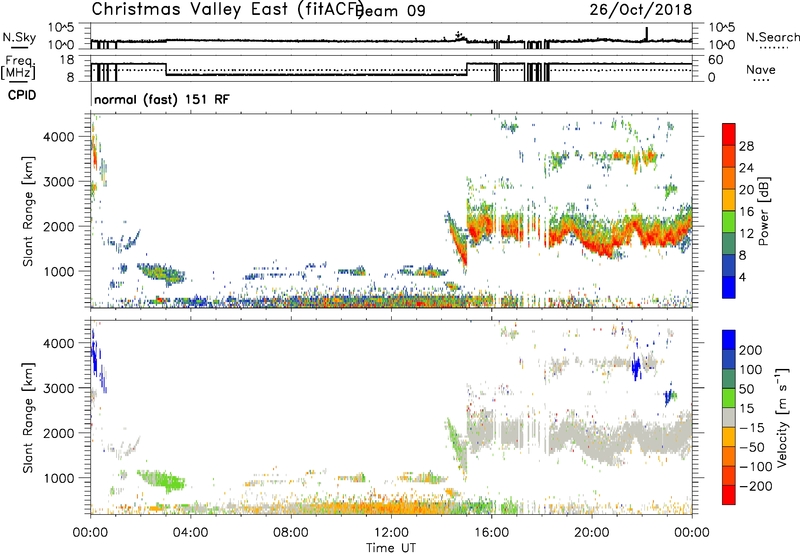The width and height of the screenshot is (800, 554).
Task: Click the green velocity patch near 03:00 at 1000 km
Action: (163, 480)
